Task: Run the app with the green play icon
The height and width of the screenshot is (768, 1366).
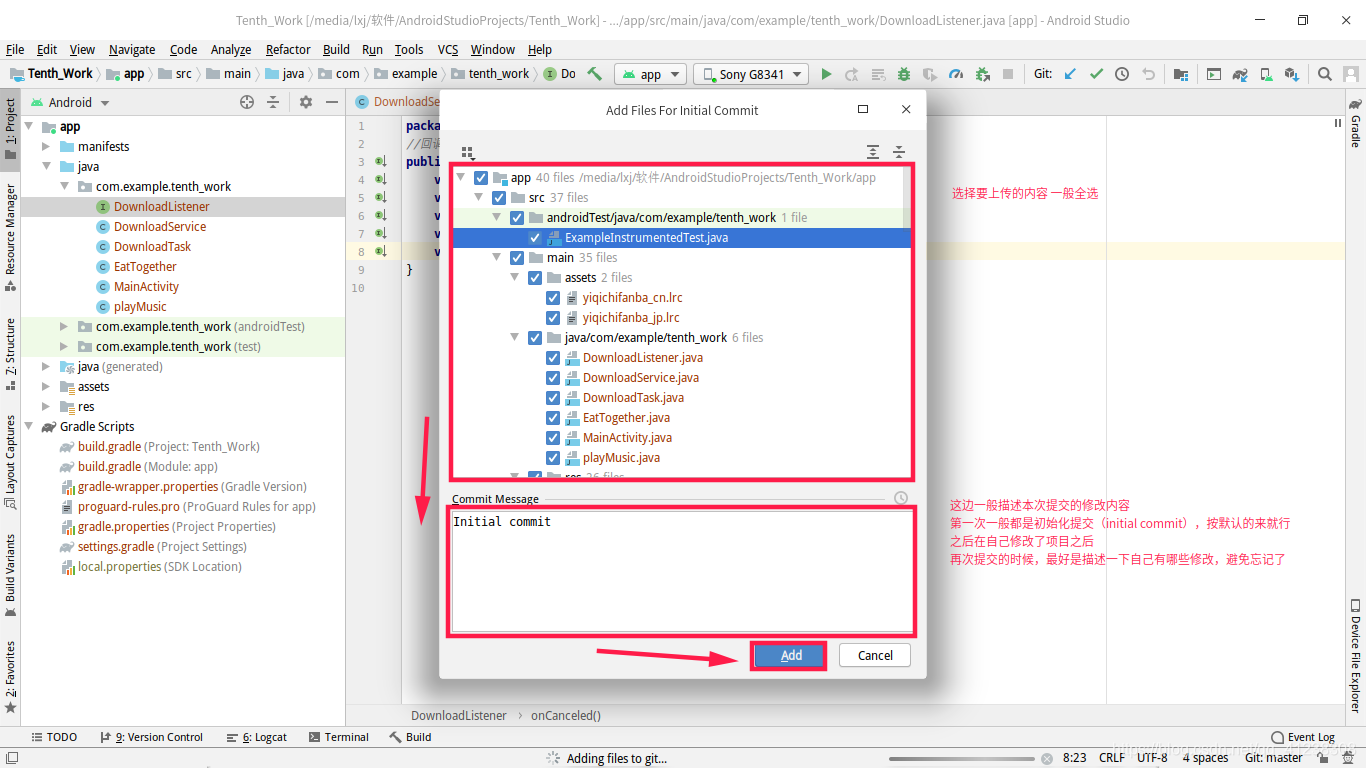Action: (826, 74)
